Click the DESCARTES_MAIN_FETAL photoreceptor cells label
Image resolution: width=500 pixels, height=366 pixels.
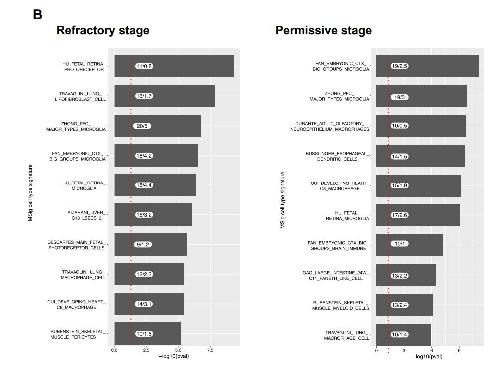77,245
